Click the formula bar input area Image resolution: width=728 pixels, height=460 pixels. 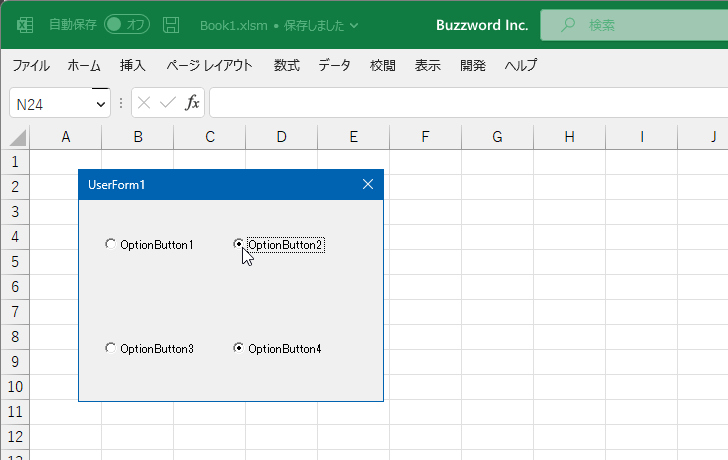click(x=468, y=103)
